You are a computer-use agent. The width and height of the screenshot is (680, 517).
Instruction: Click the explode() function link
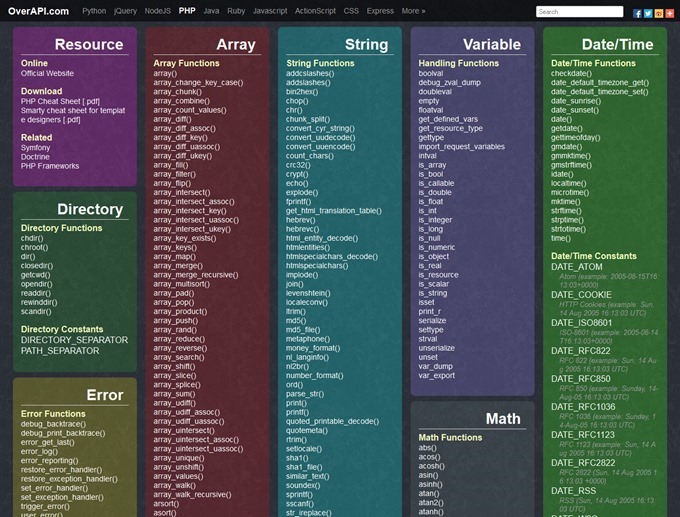coord(302,192)
